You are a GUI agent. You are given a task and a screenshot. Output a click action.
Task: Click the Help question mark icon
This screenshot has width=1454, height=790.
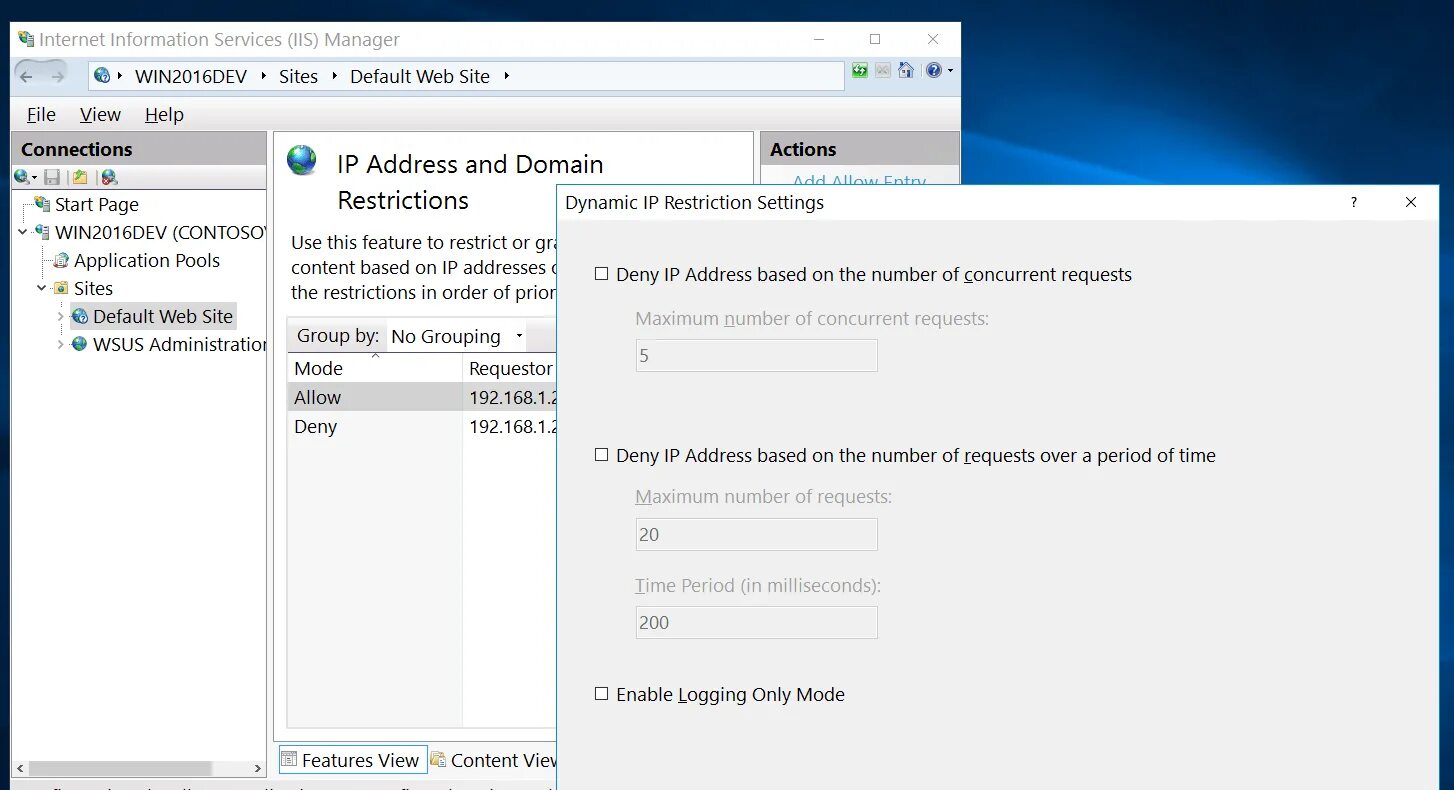(933, 70)
